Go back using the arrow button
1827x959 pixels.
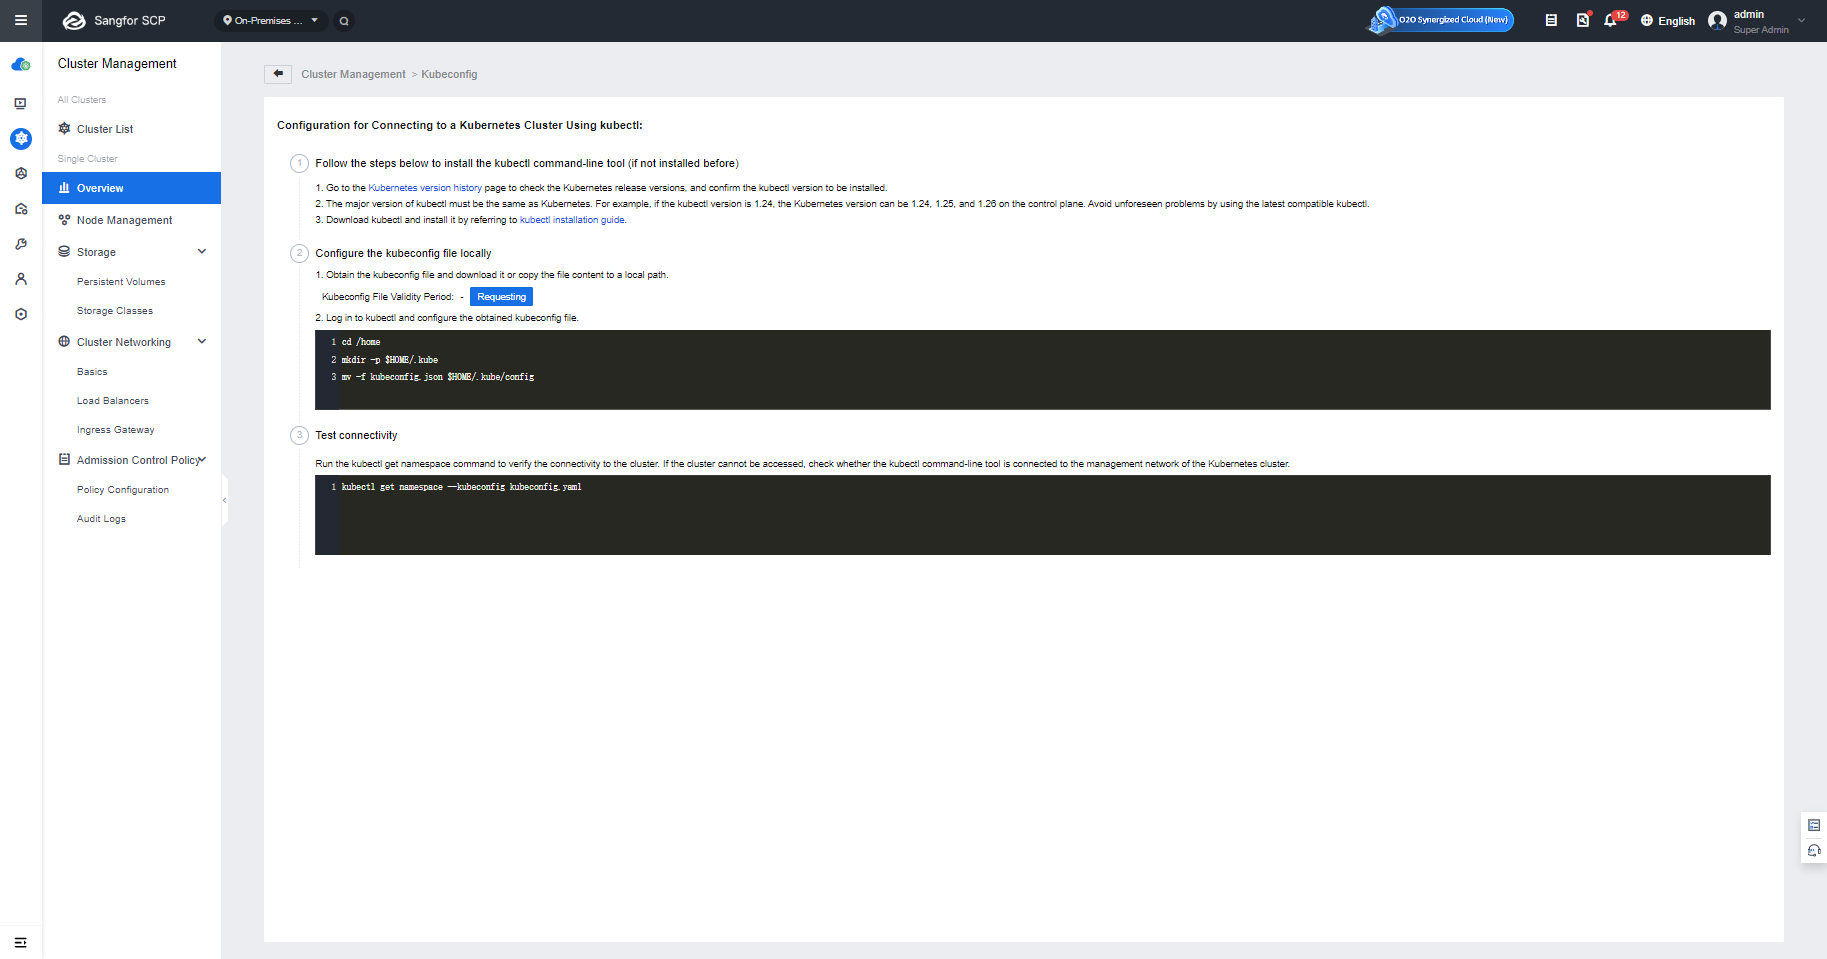278,74
